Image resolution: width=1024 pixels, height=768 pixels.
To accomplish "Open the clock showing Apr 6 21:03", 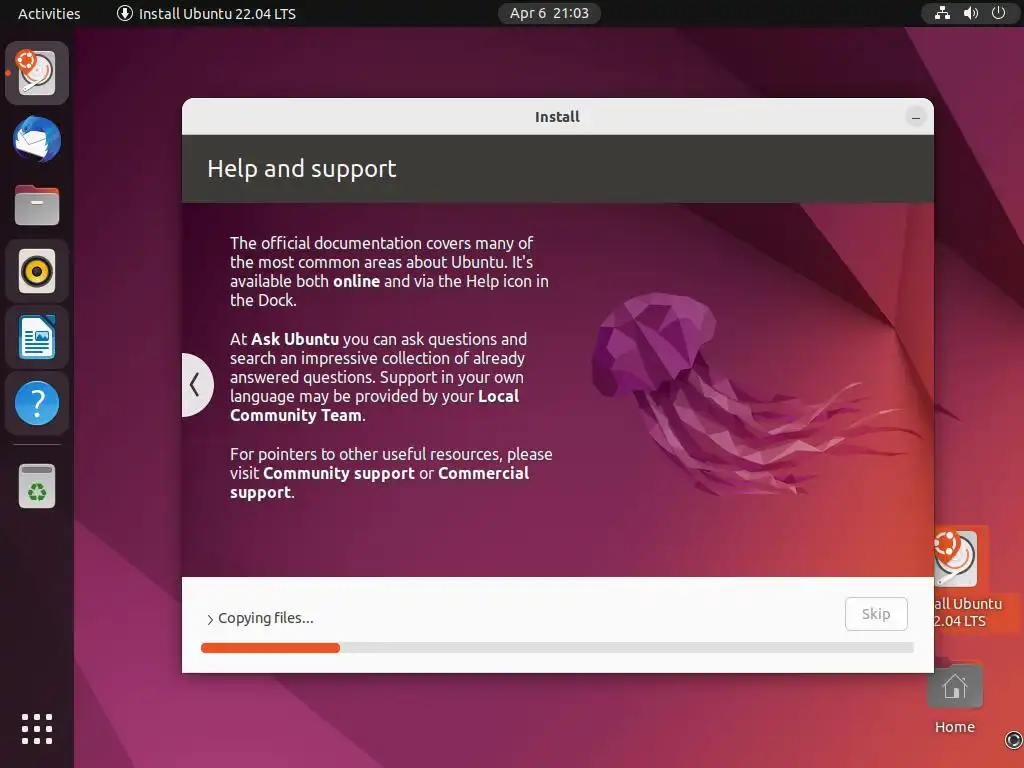I will tap(549, 13).
